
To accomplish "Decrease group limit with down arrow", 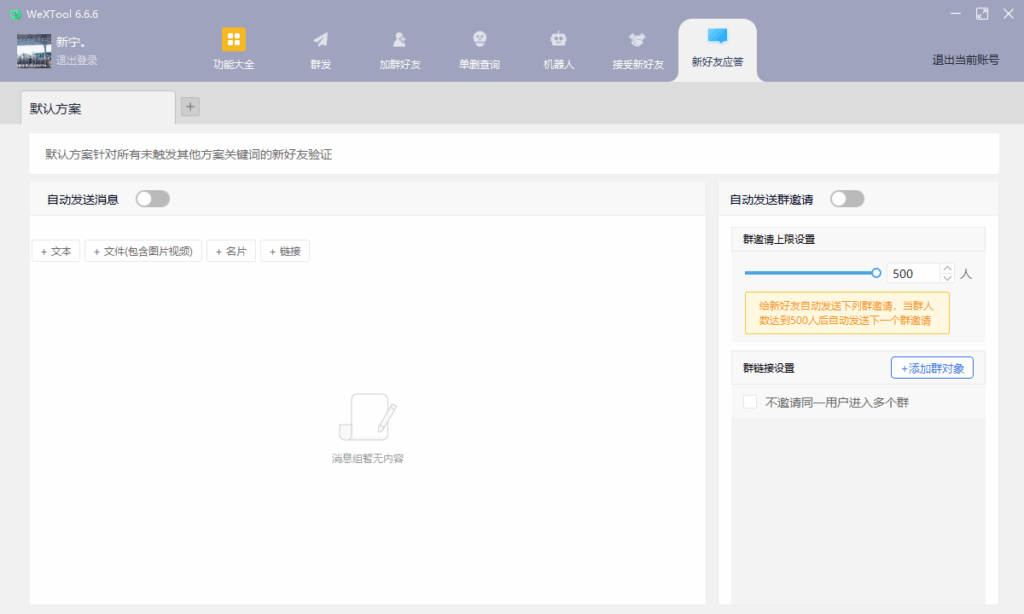I will click(947, 278).
